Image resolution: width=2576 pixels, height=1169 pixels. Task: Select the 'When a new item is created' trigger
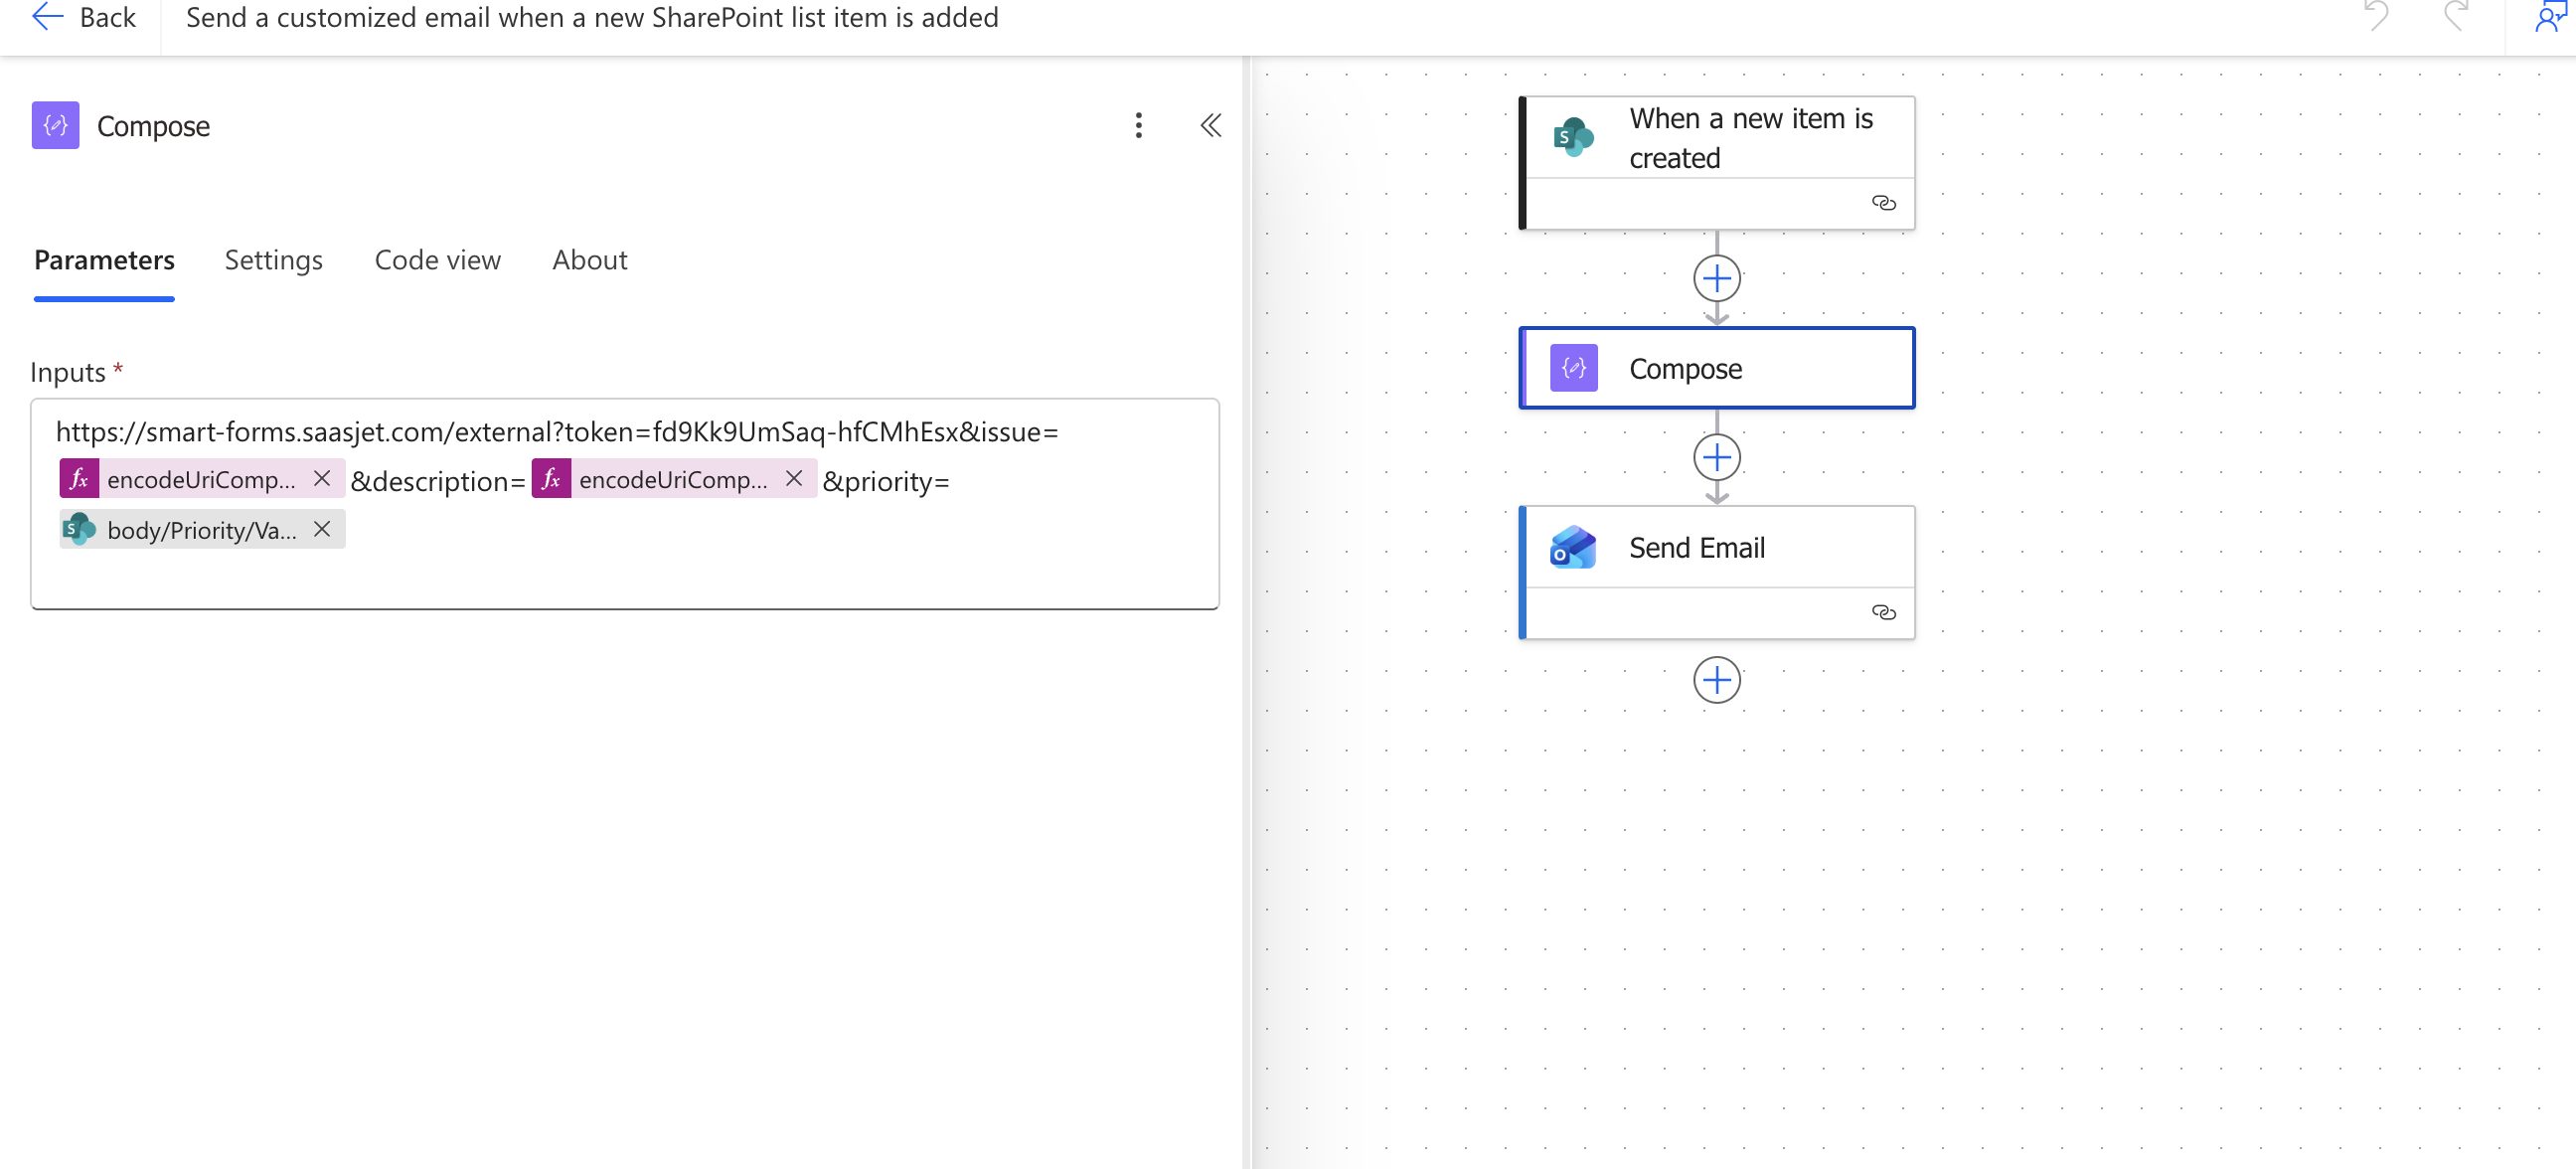[x=1716, y=162]
